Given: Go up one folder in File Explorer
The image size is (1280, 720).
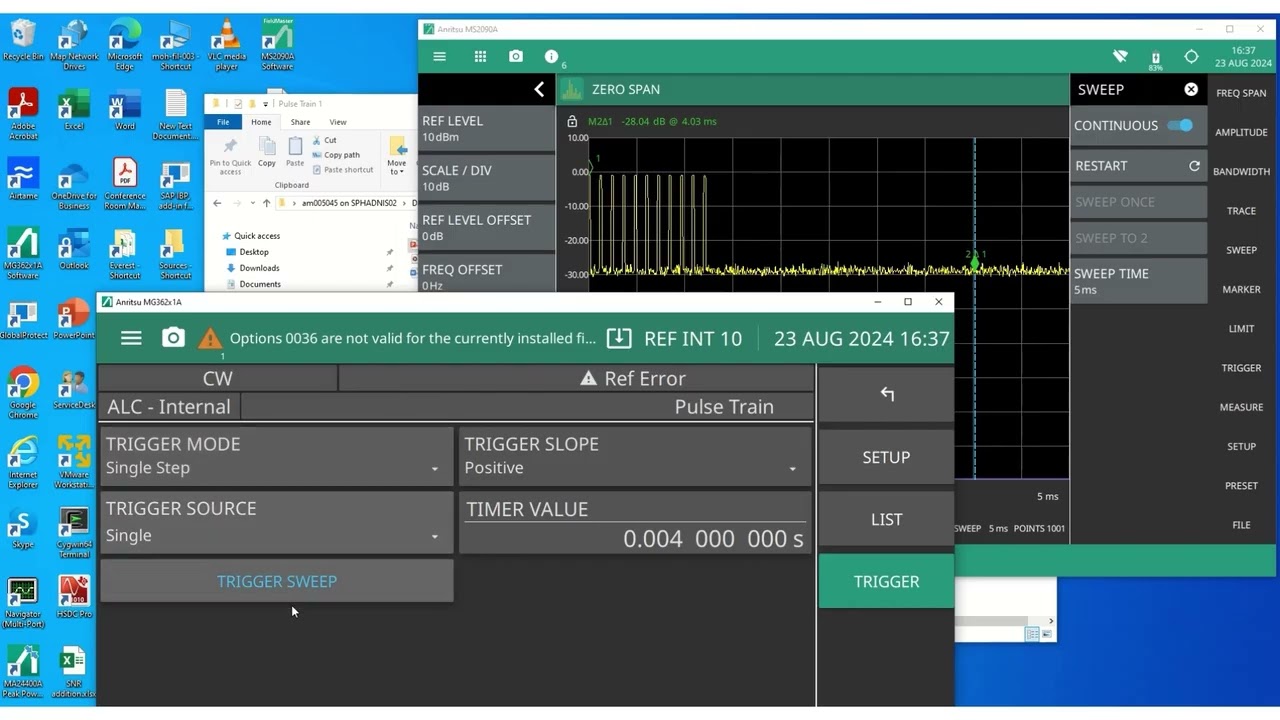Looking at the screenshot, I should click(266, 203).
